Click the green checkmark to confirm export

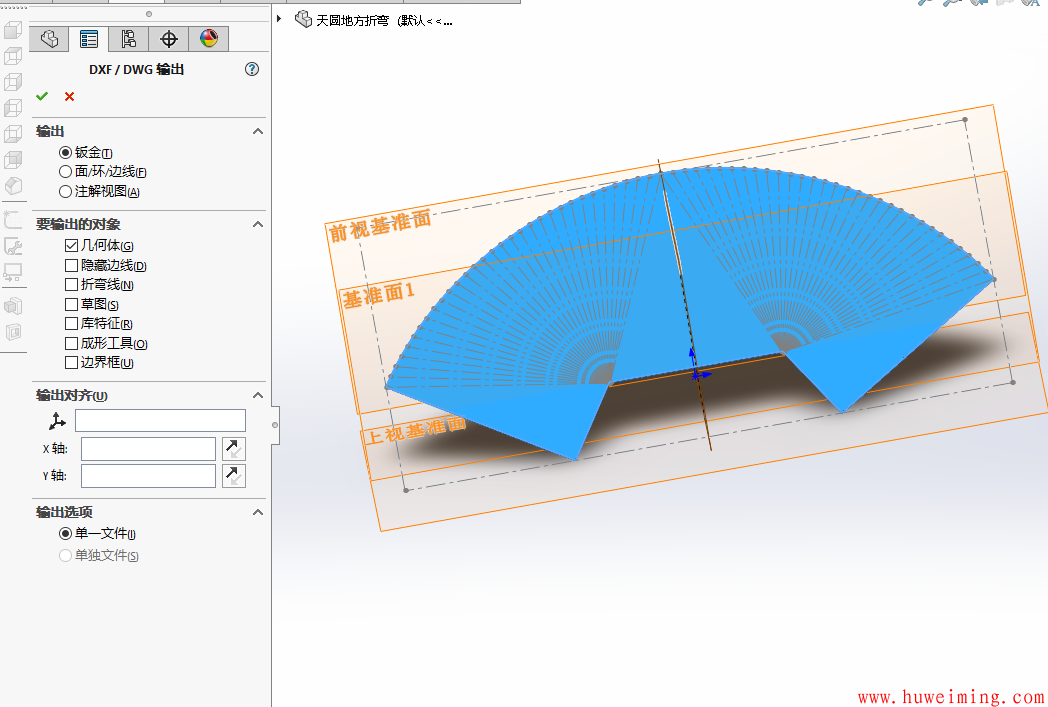pos(42,96)
